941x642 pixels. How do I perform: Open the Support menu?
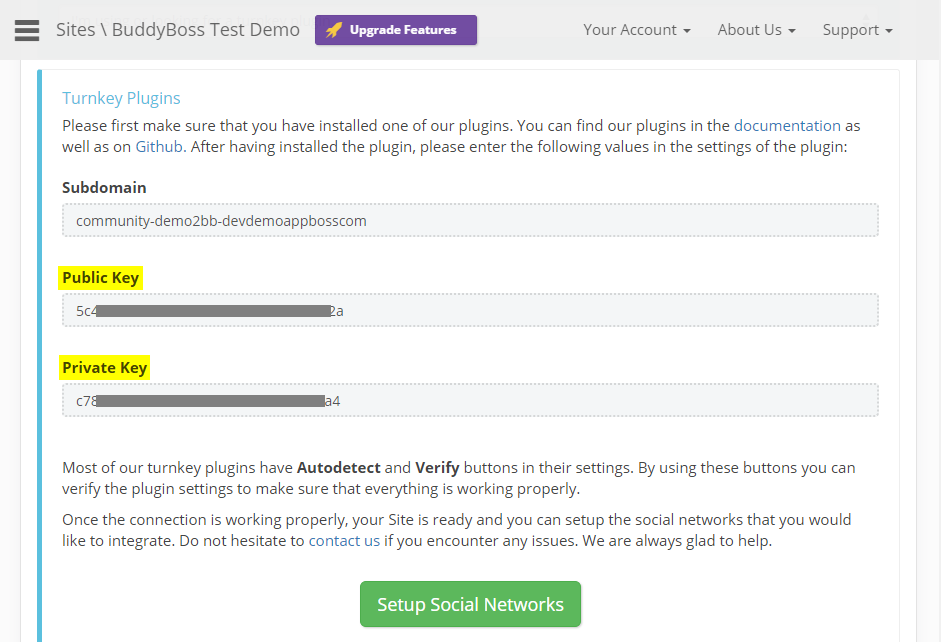click(851, 30)
